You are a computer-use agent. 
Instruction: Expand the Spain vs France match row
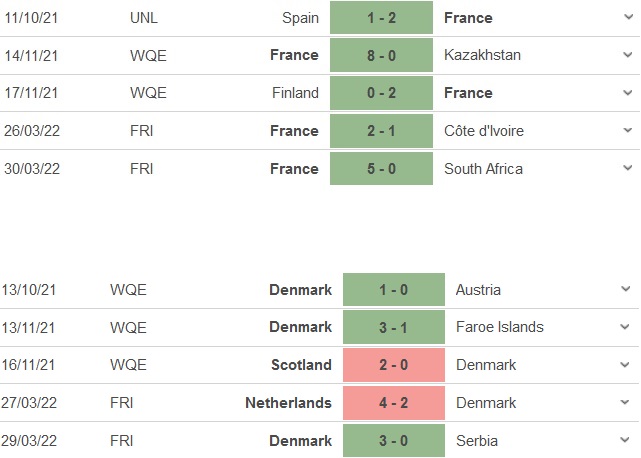[x=627, y=18]
